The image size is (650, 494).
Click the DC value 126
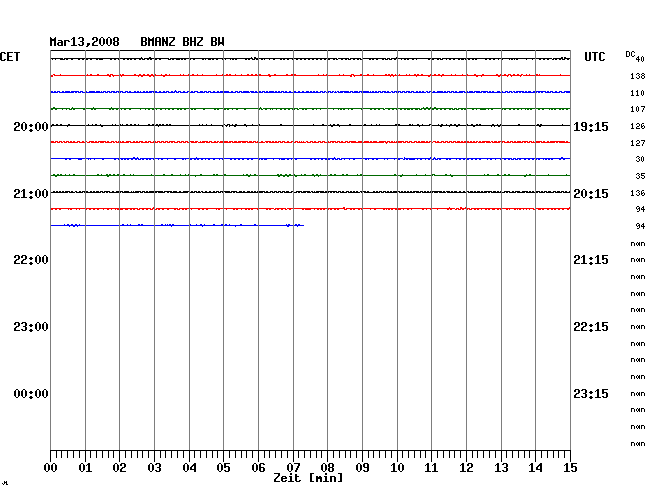pos(638,126)
